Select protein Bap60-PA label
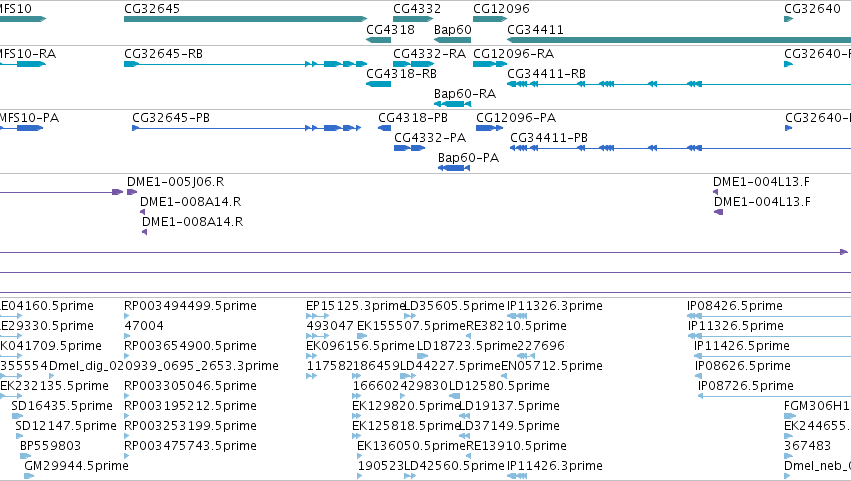Viewport: 851px width, 481px height. (x=468, y=158)
